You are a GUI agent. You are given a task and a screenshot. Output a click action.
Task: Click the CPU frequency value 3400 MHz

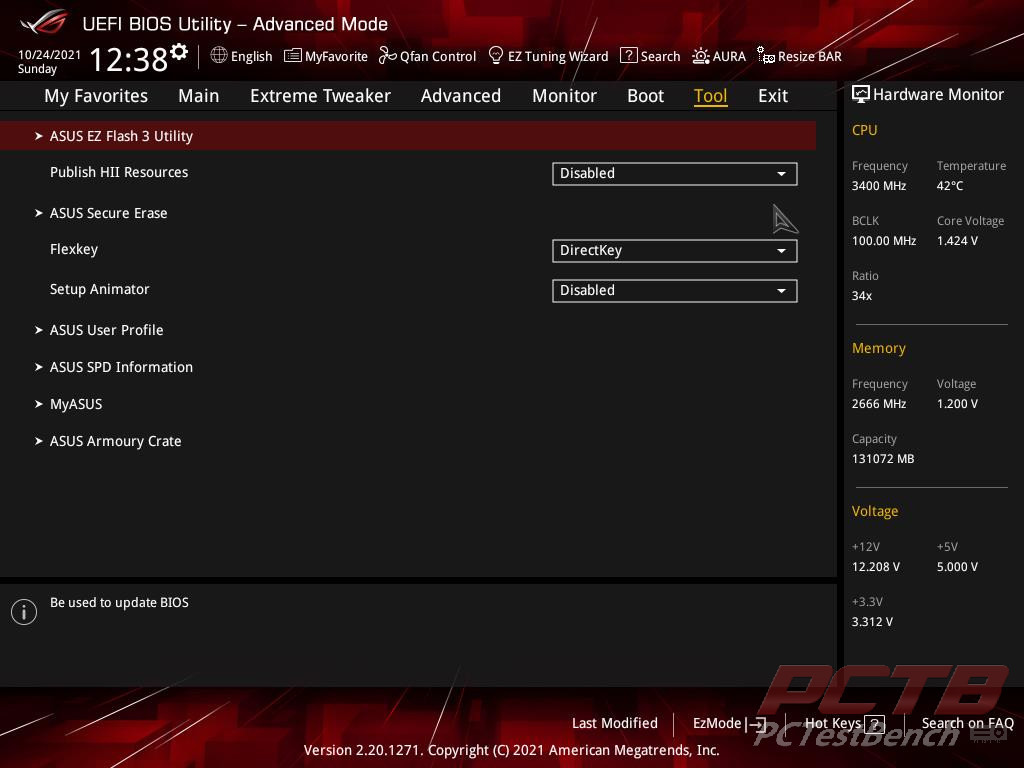coord(879,185)
